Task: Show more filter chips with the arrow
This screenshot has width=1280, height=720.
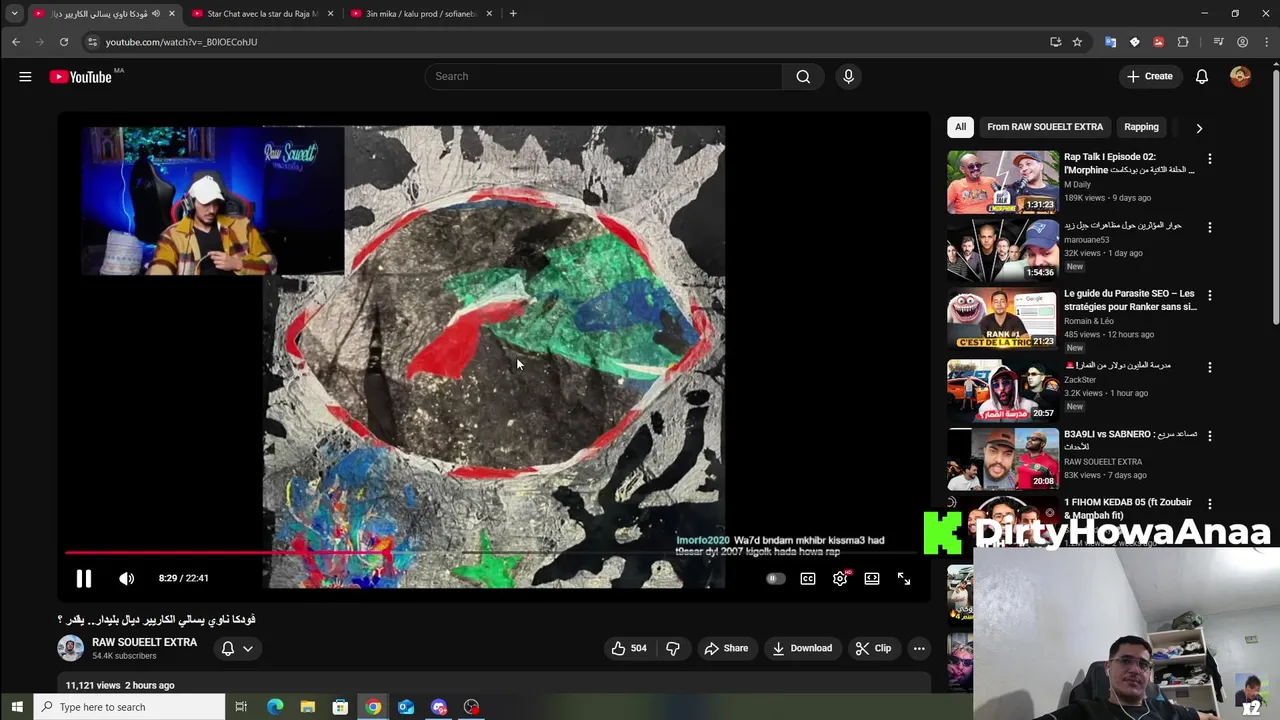Action: click(x=1199, y=128)
